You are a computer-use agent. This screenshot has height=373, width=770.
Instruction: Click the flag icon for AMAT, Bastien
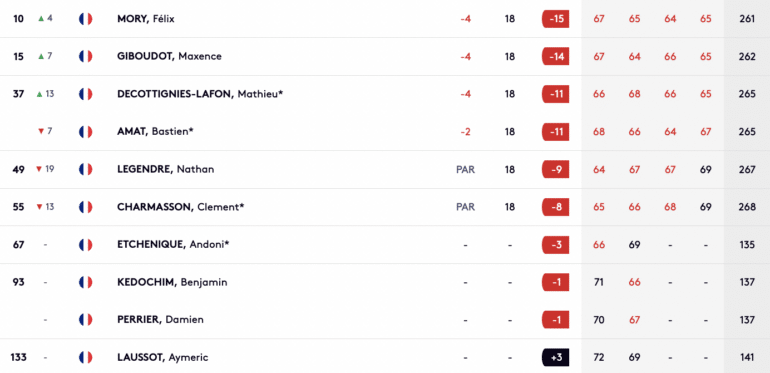point(85,132)
